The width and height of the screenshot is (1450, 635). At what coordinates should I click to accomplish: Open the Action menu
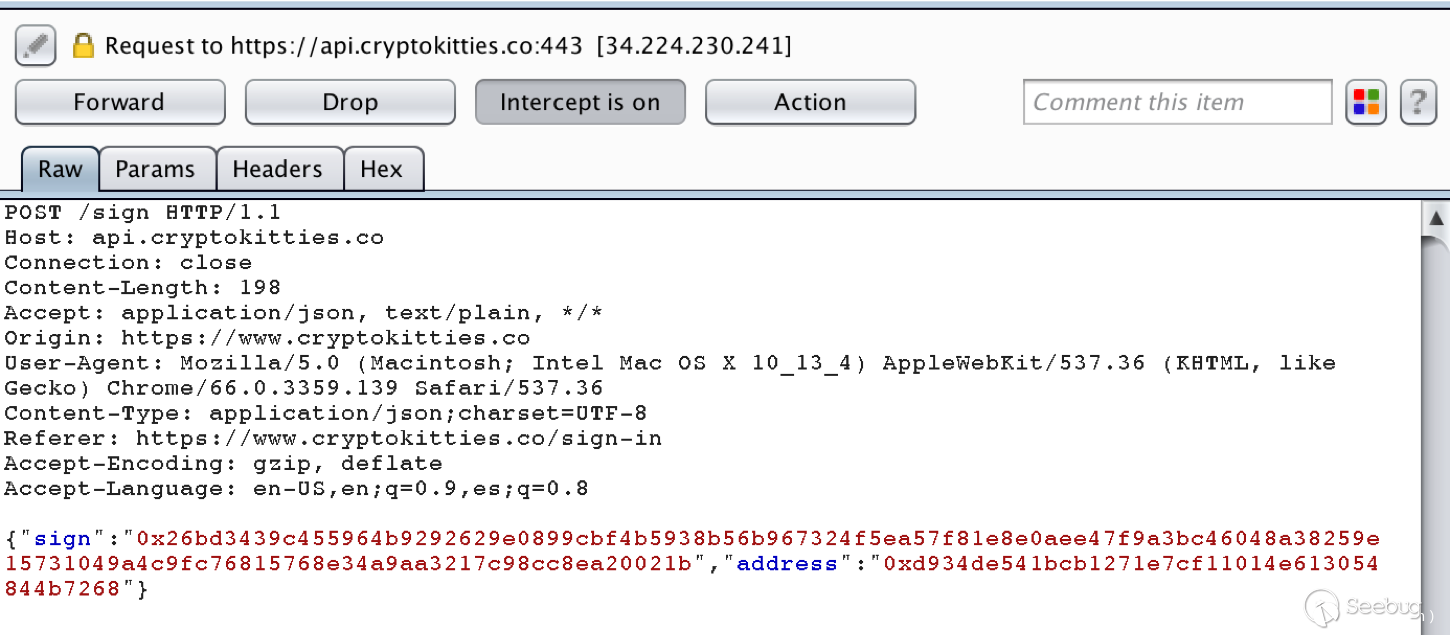point(810,102)
